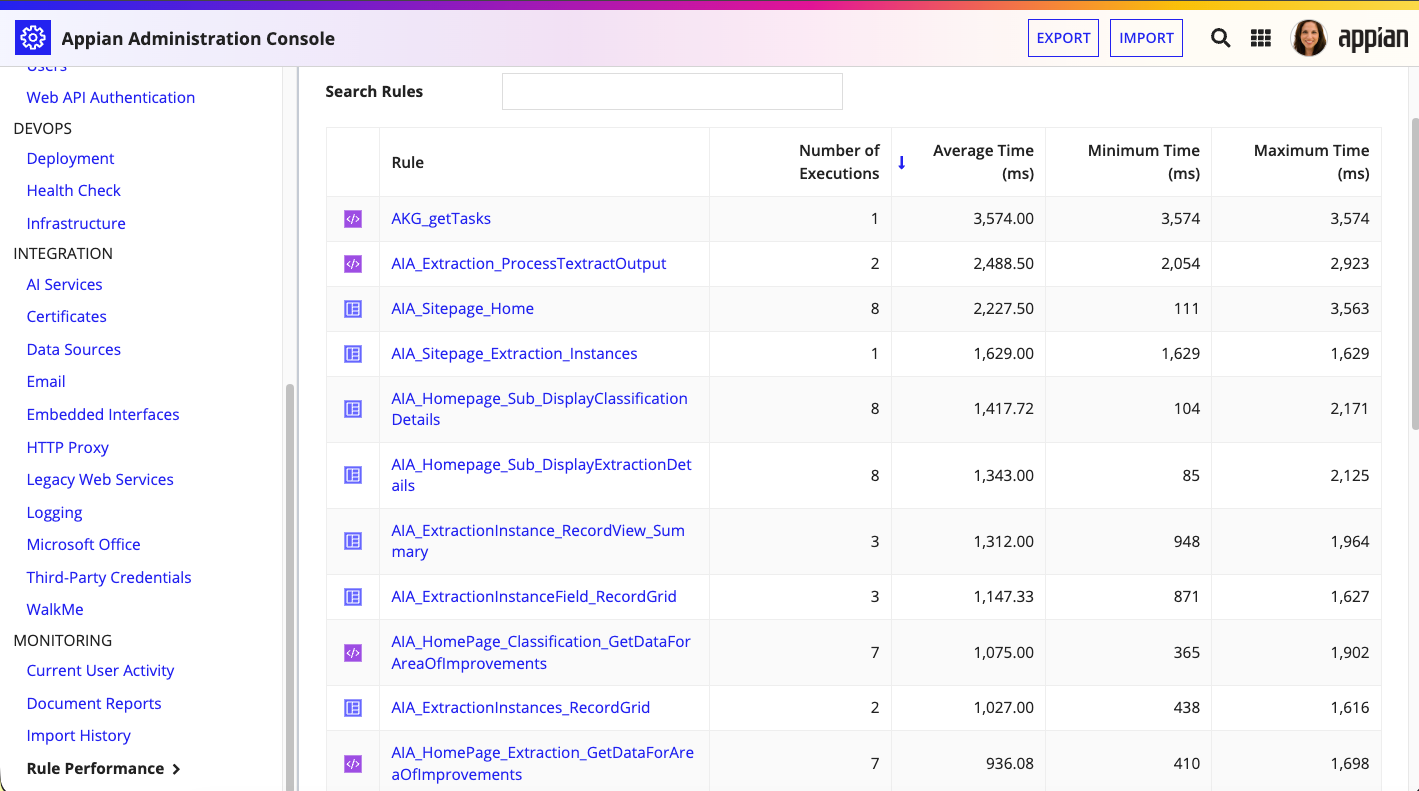The image size is (1419, 791).
Task: Click the user profile avatar
Action: coord(1309,38)
